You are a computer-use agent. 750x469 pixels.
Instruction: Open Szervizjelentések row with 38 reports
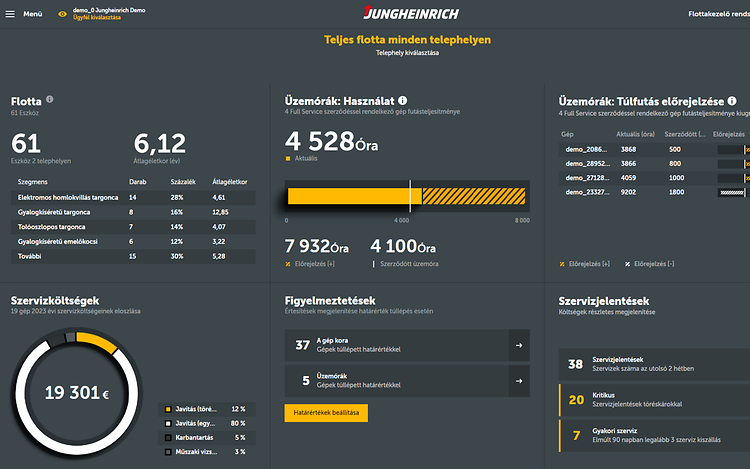tap(654, 365)
